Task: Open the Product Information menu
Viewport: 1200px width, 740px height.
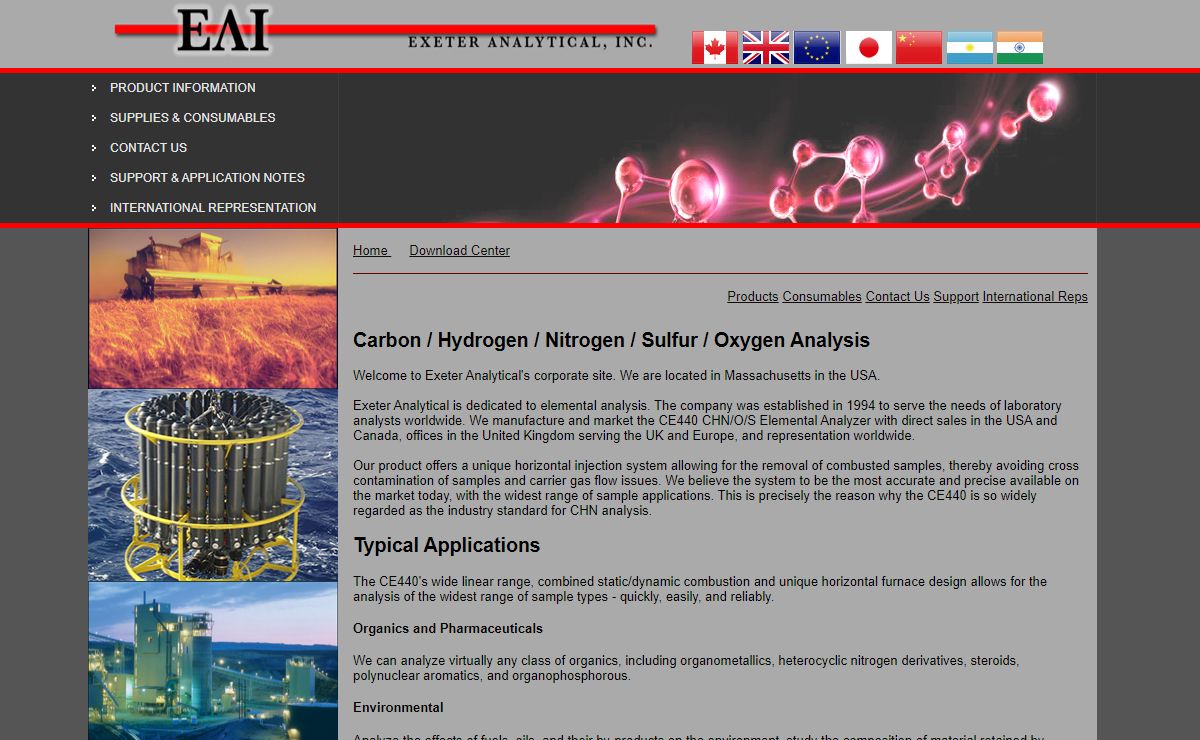Action: (182, 88)
